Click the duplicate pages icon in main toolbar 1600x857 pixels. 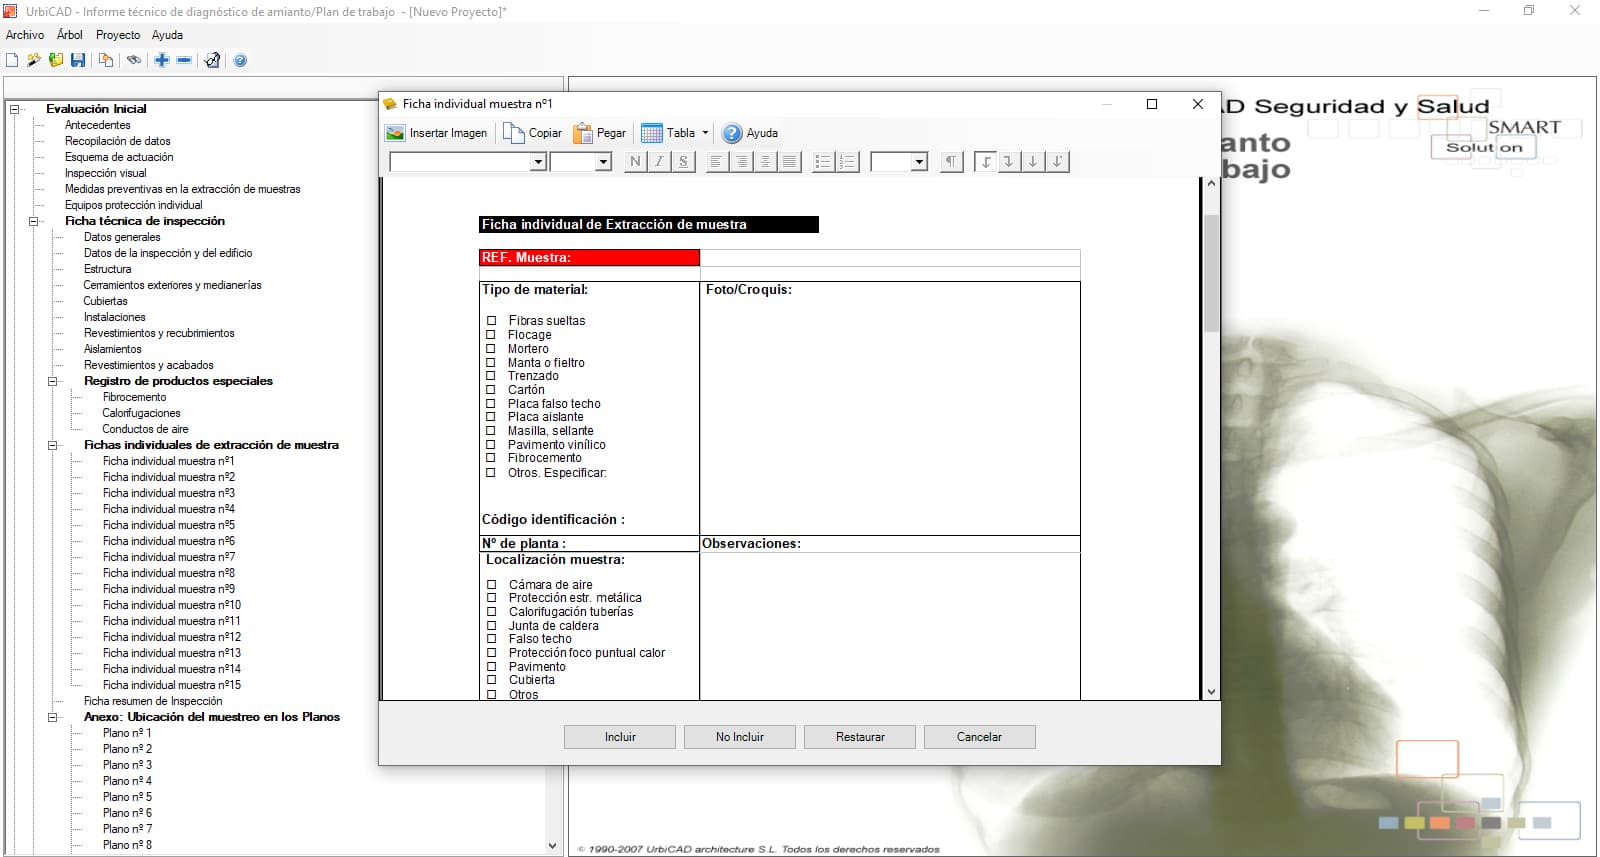point(106,60)
